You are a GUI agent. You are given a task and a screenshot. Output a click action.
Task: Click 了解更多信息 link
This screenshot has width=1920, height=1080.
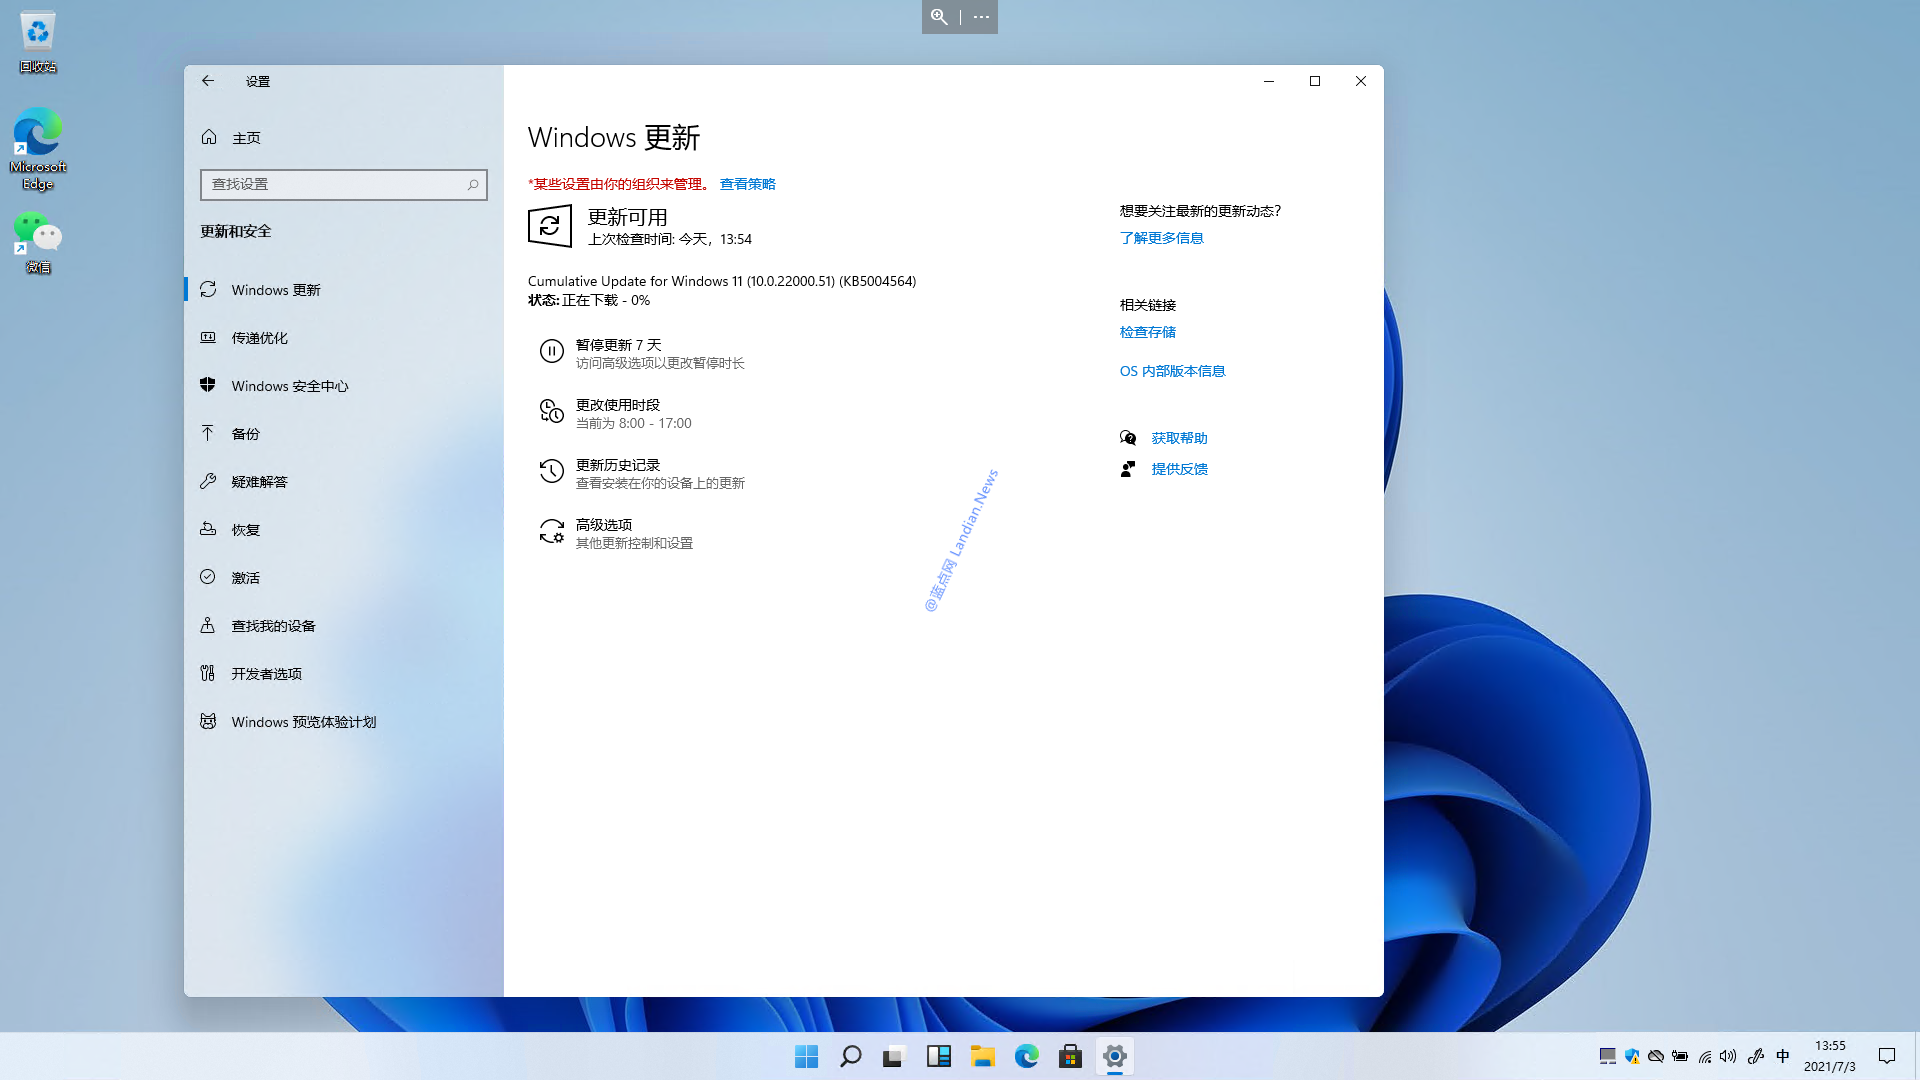tap(1161, 238)
